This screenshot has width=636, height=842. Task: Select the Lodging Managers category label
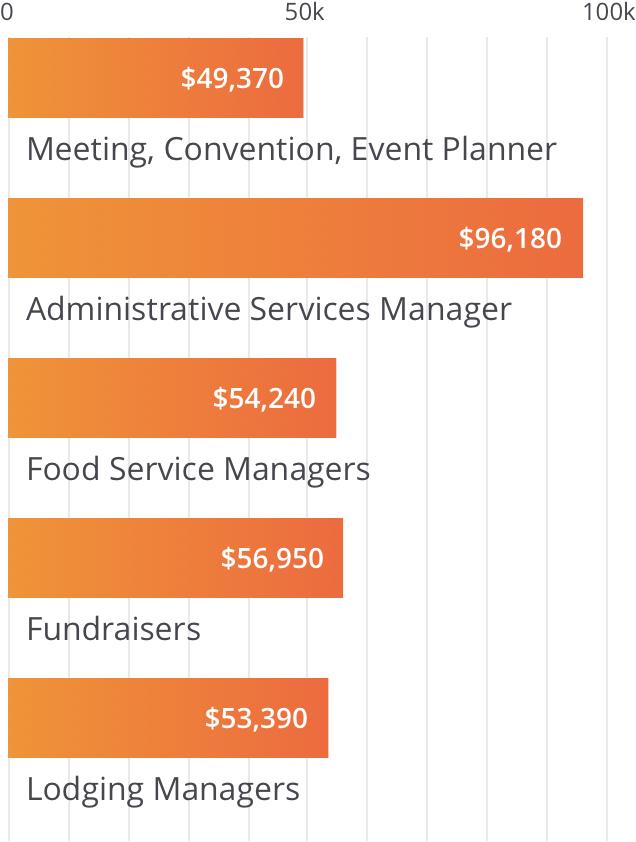click(x=163, y=789)
